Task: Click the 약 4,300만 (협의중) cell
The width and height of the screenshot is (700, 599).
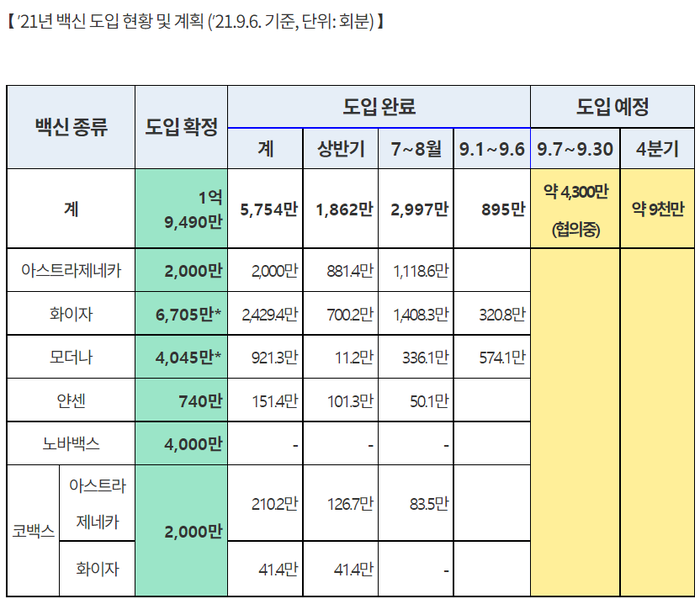Action: [x=574, y=209]
